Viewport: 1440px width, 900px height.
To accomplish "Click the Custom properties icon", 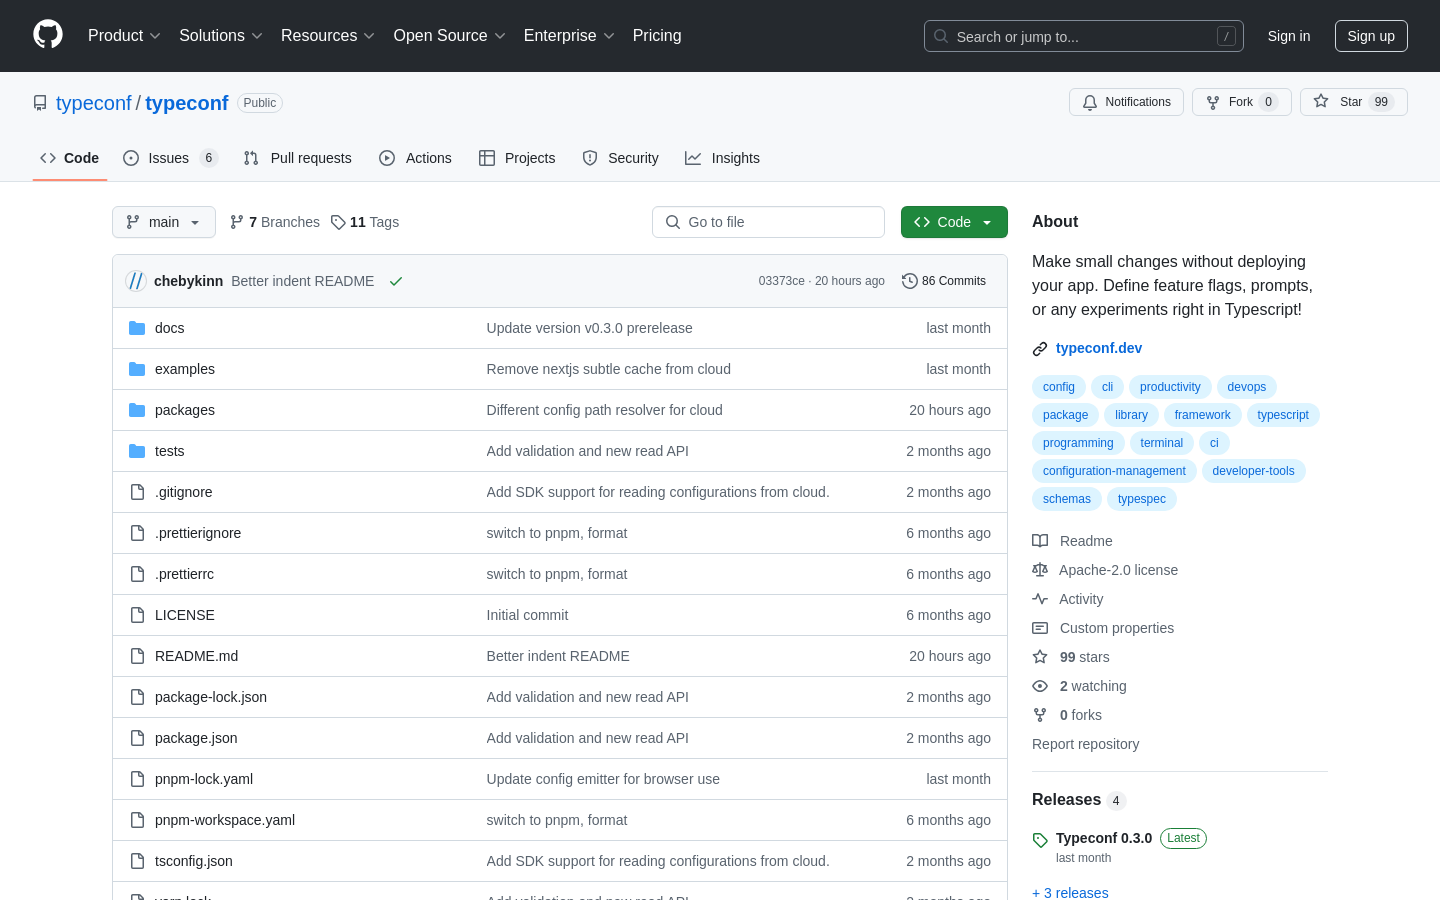I will 1040,628.
